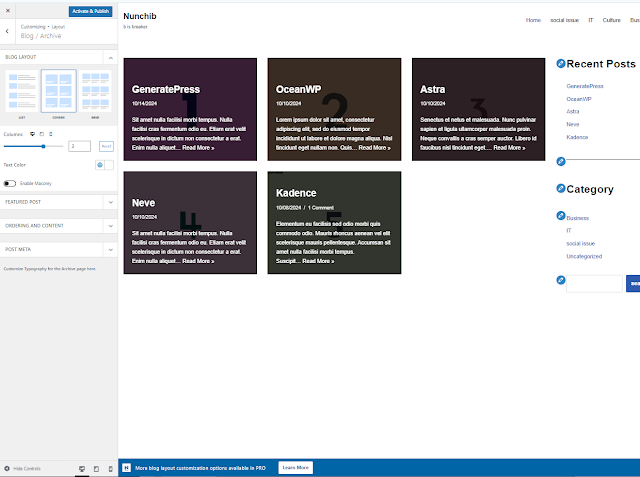Focus the Columns number input field
The width and height of the screenshot is (640, 477).
(79, 146)
